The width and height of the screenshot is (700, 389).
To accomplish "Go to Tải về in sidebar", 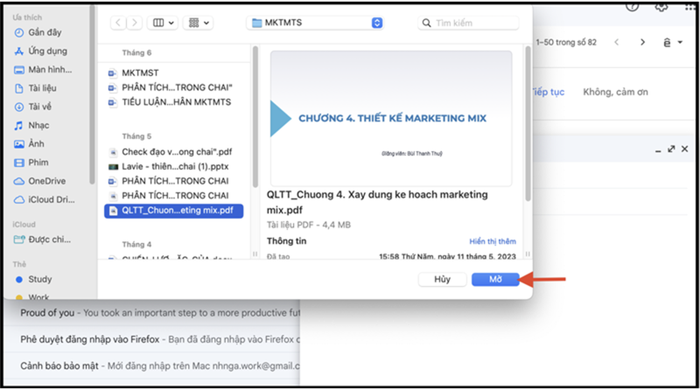I will 33,107.
